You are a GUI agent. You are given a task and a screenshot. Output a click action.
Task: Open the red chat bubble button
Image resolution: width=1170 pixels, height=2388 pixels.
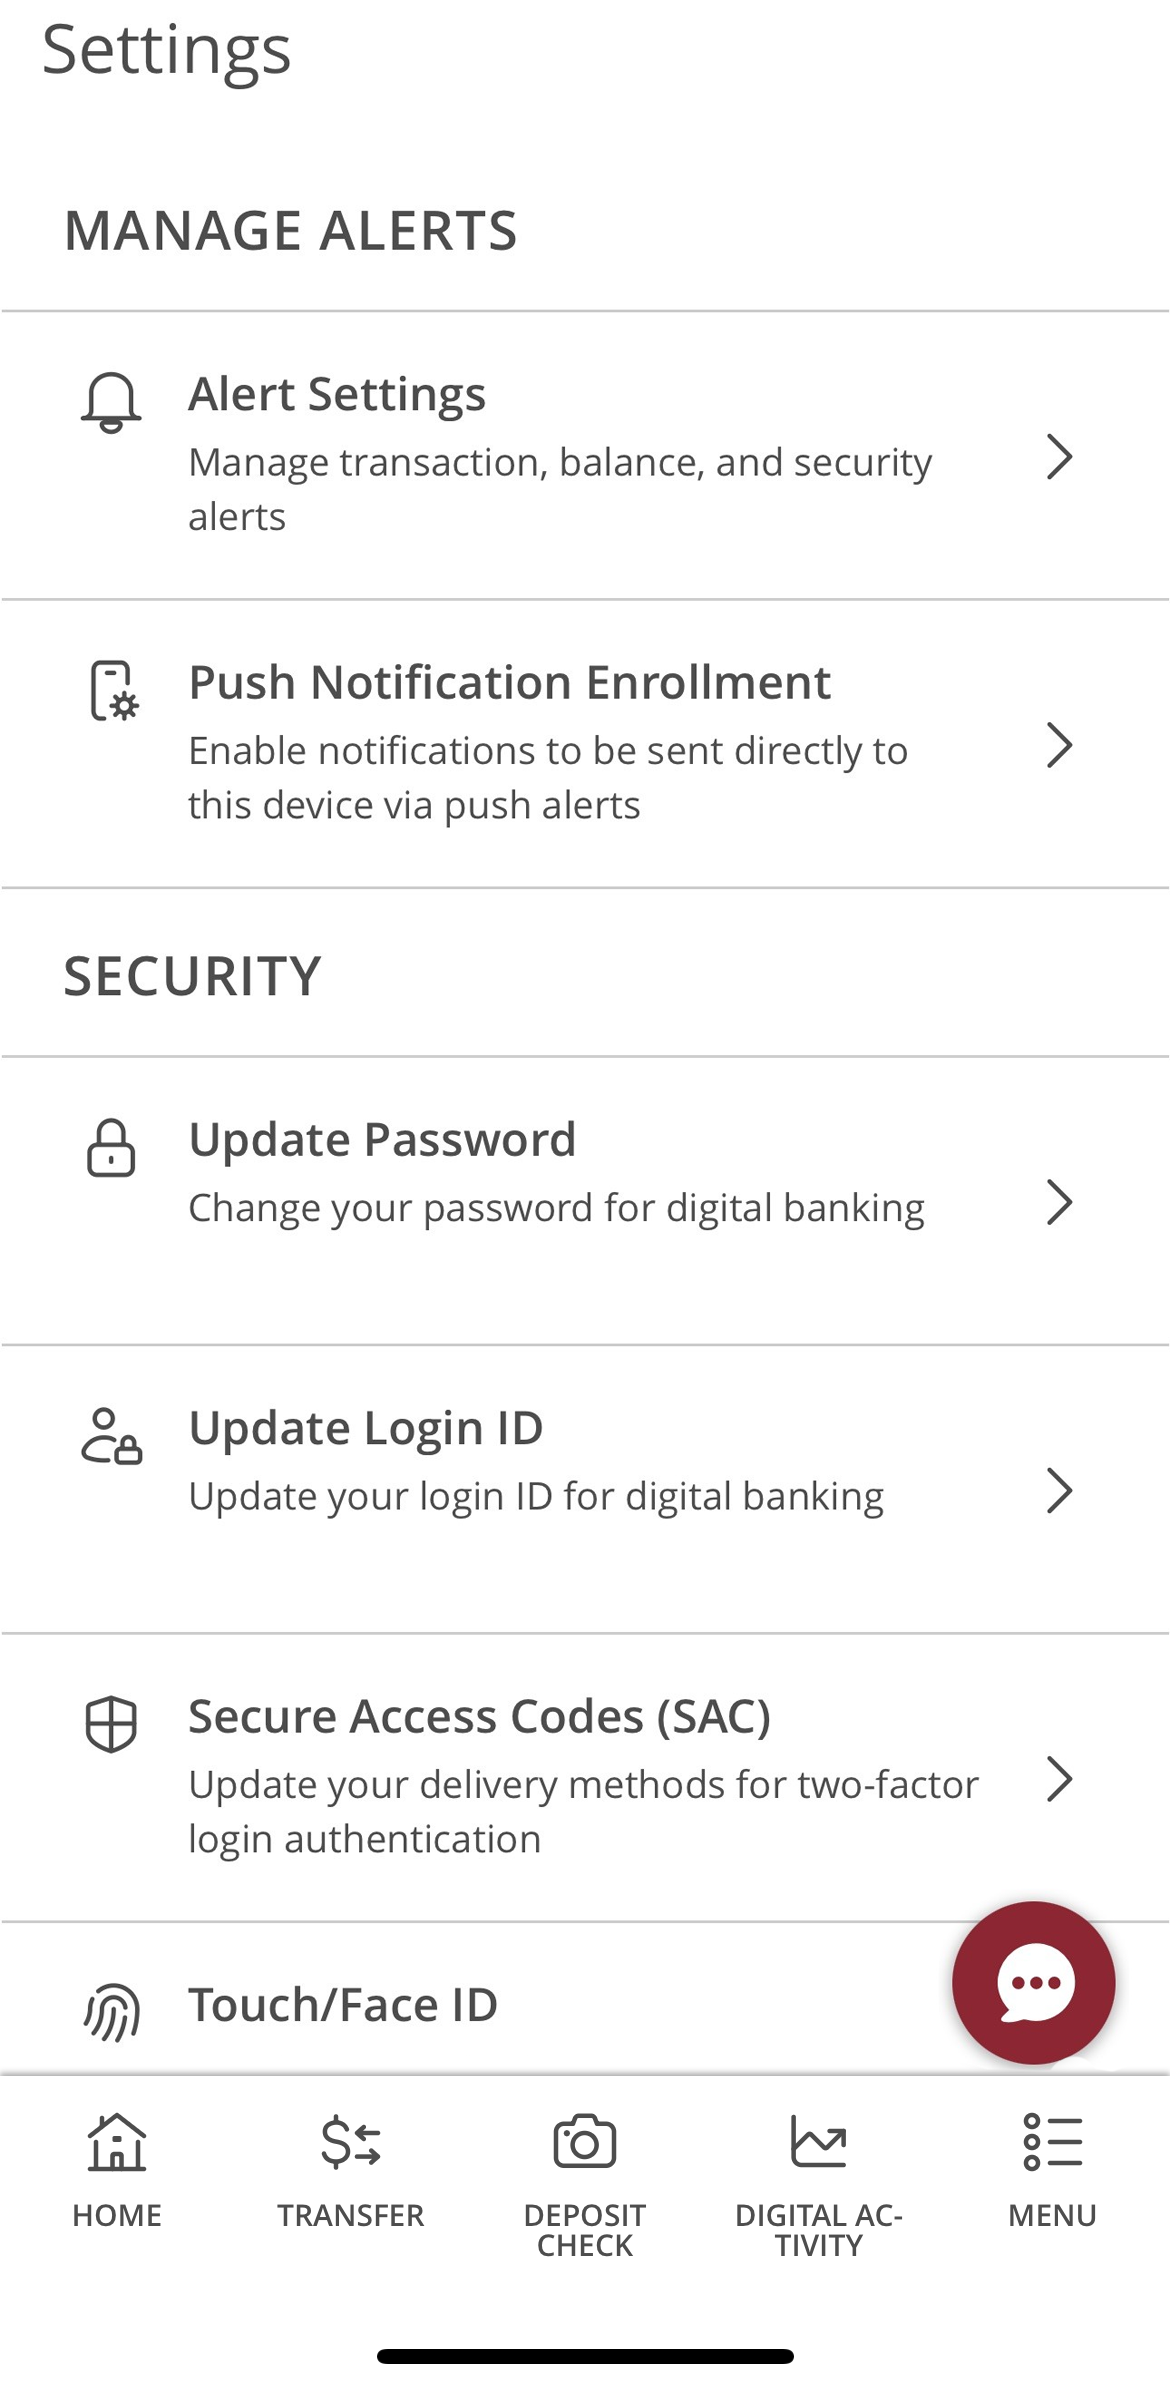tap(1034, 1982)
